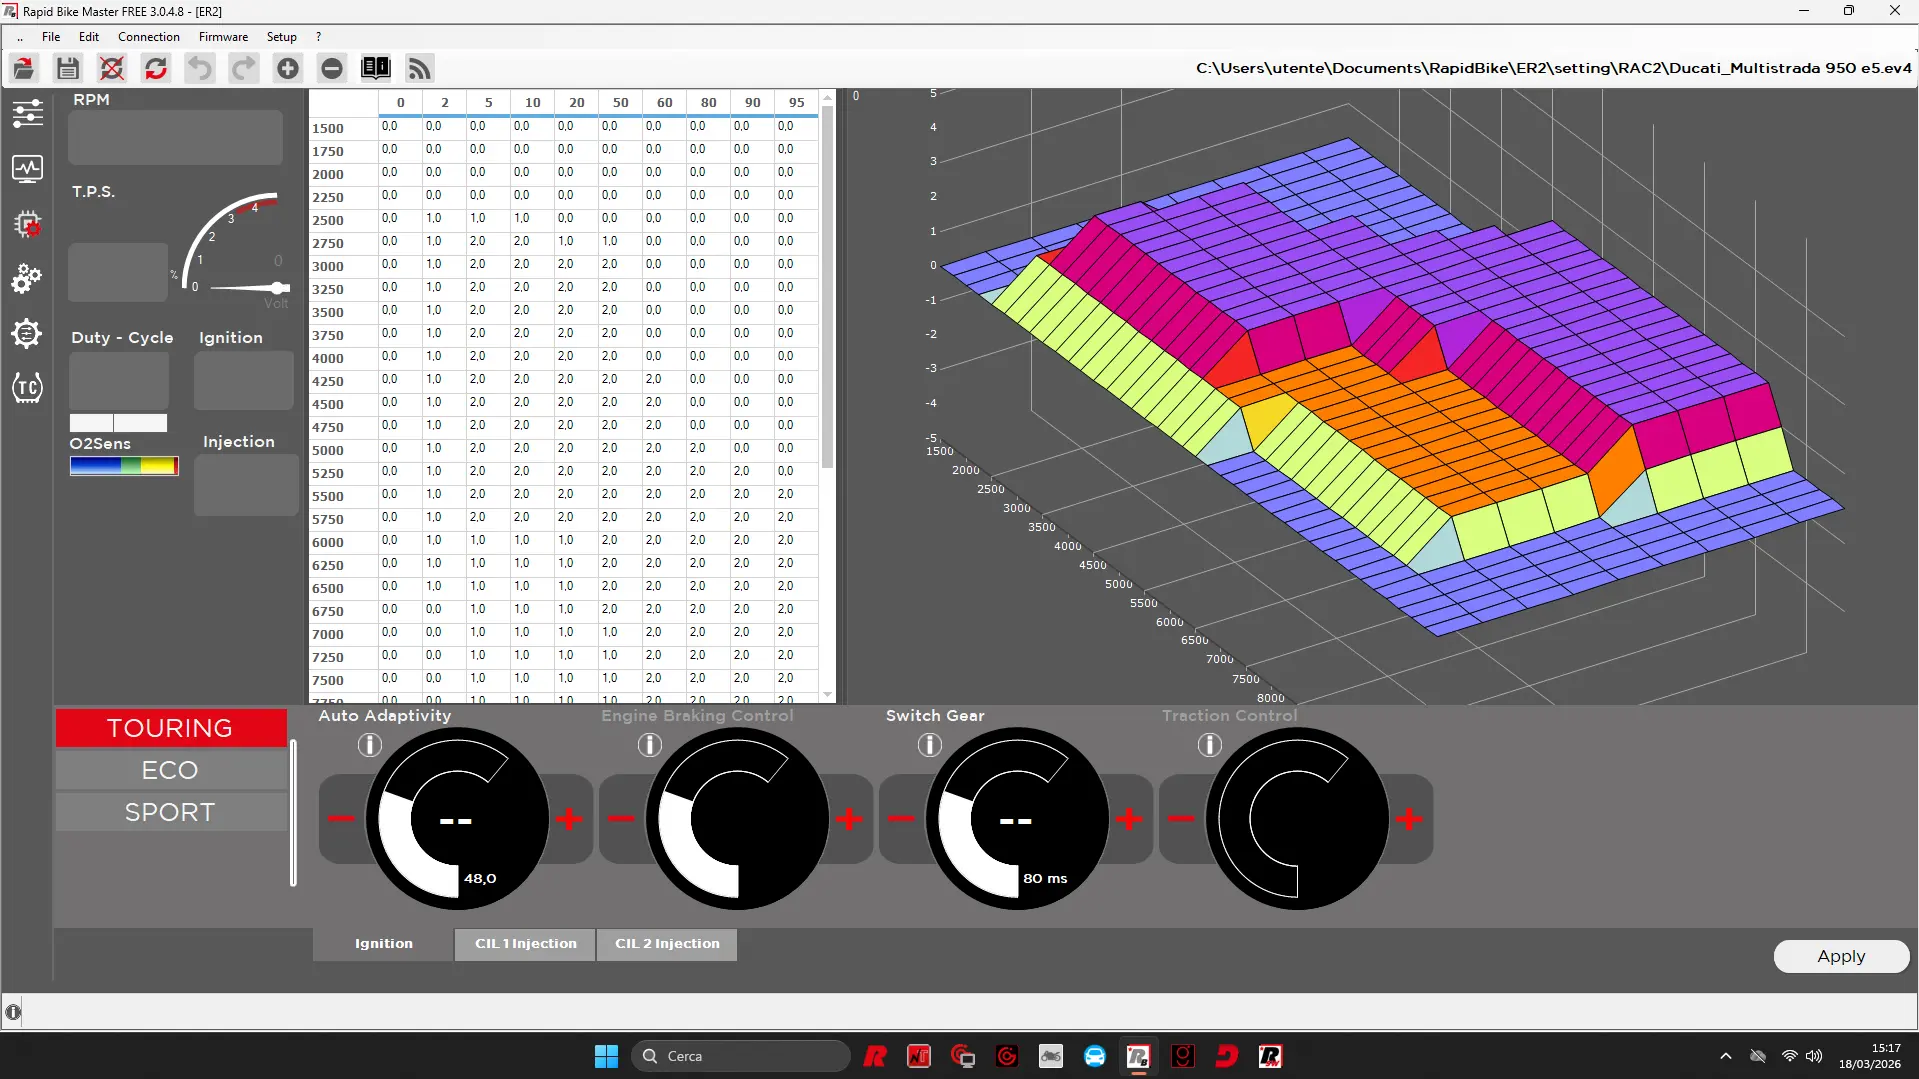
Task: Show info for Engine Braking Control
Action: pos(650,745)
